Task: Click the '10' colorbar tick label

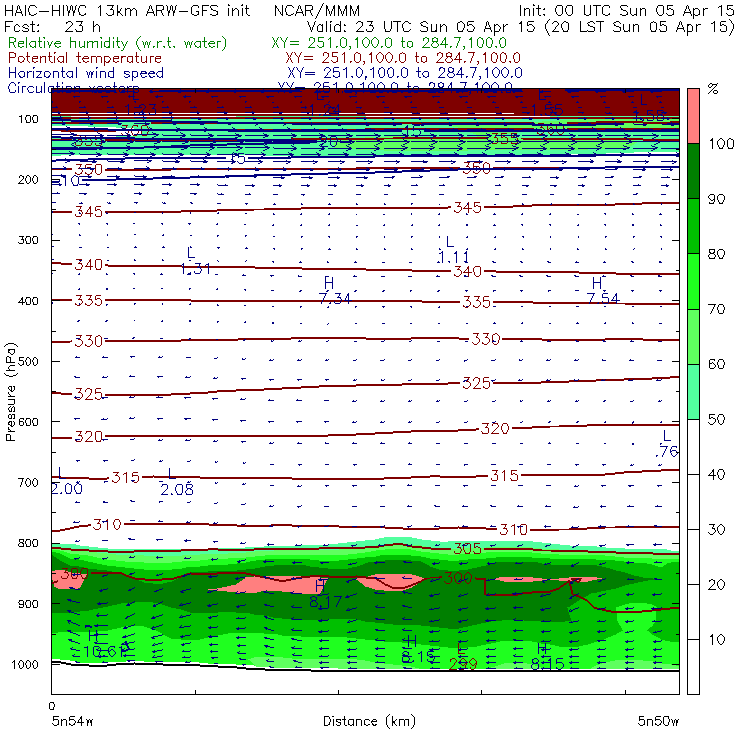Action: click(716, 639)
